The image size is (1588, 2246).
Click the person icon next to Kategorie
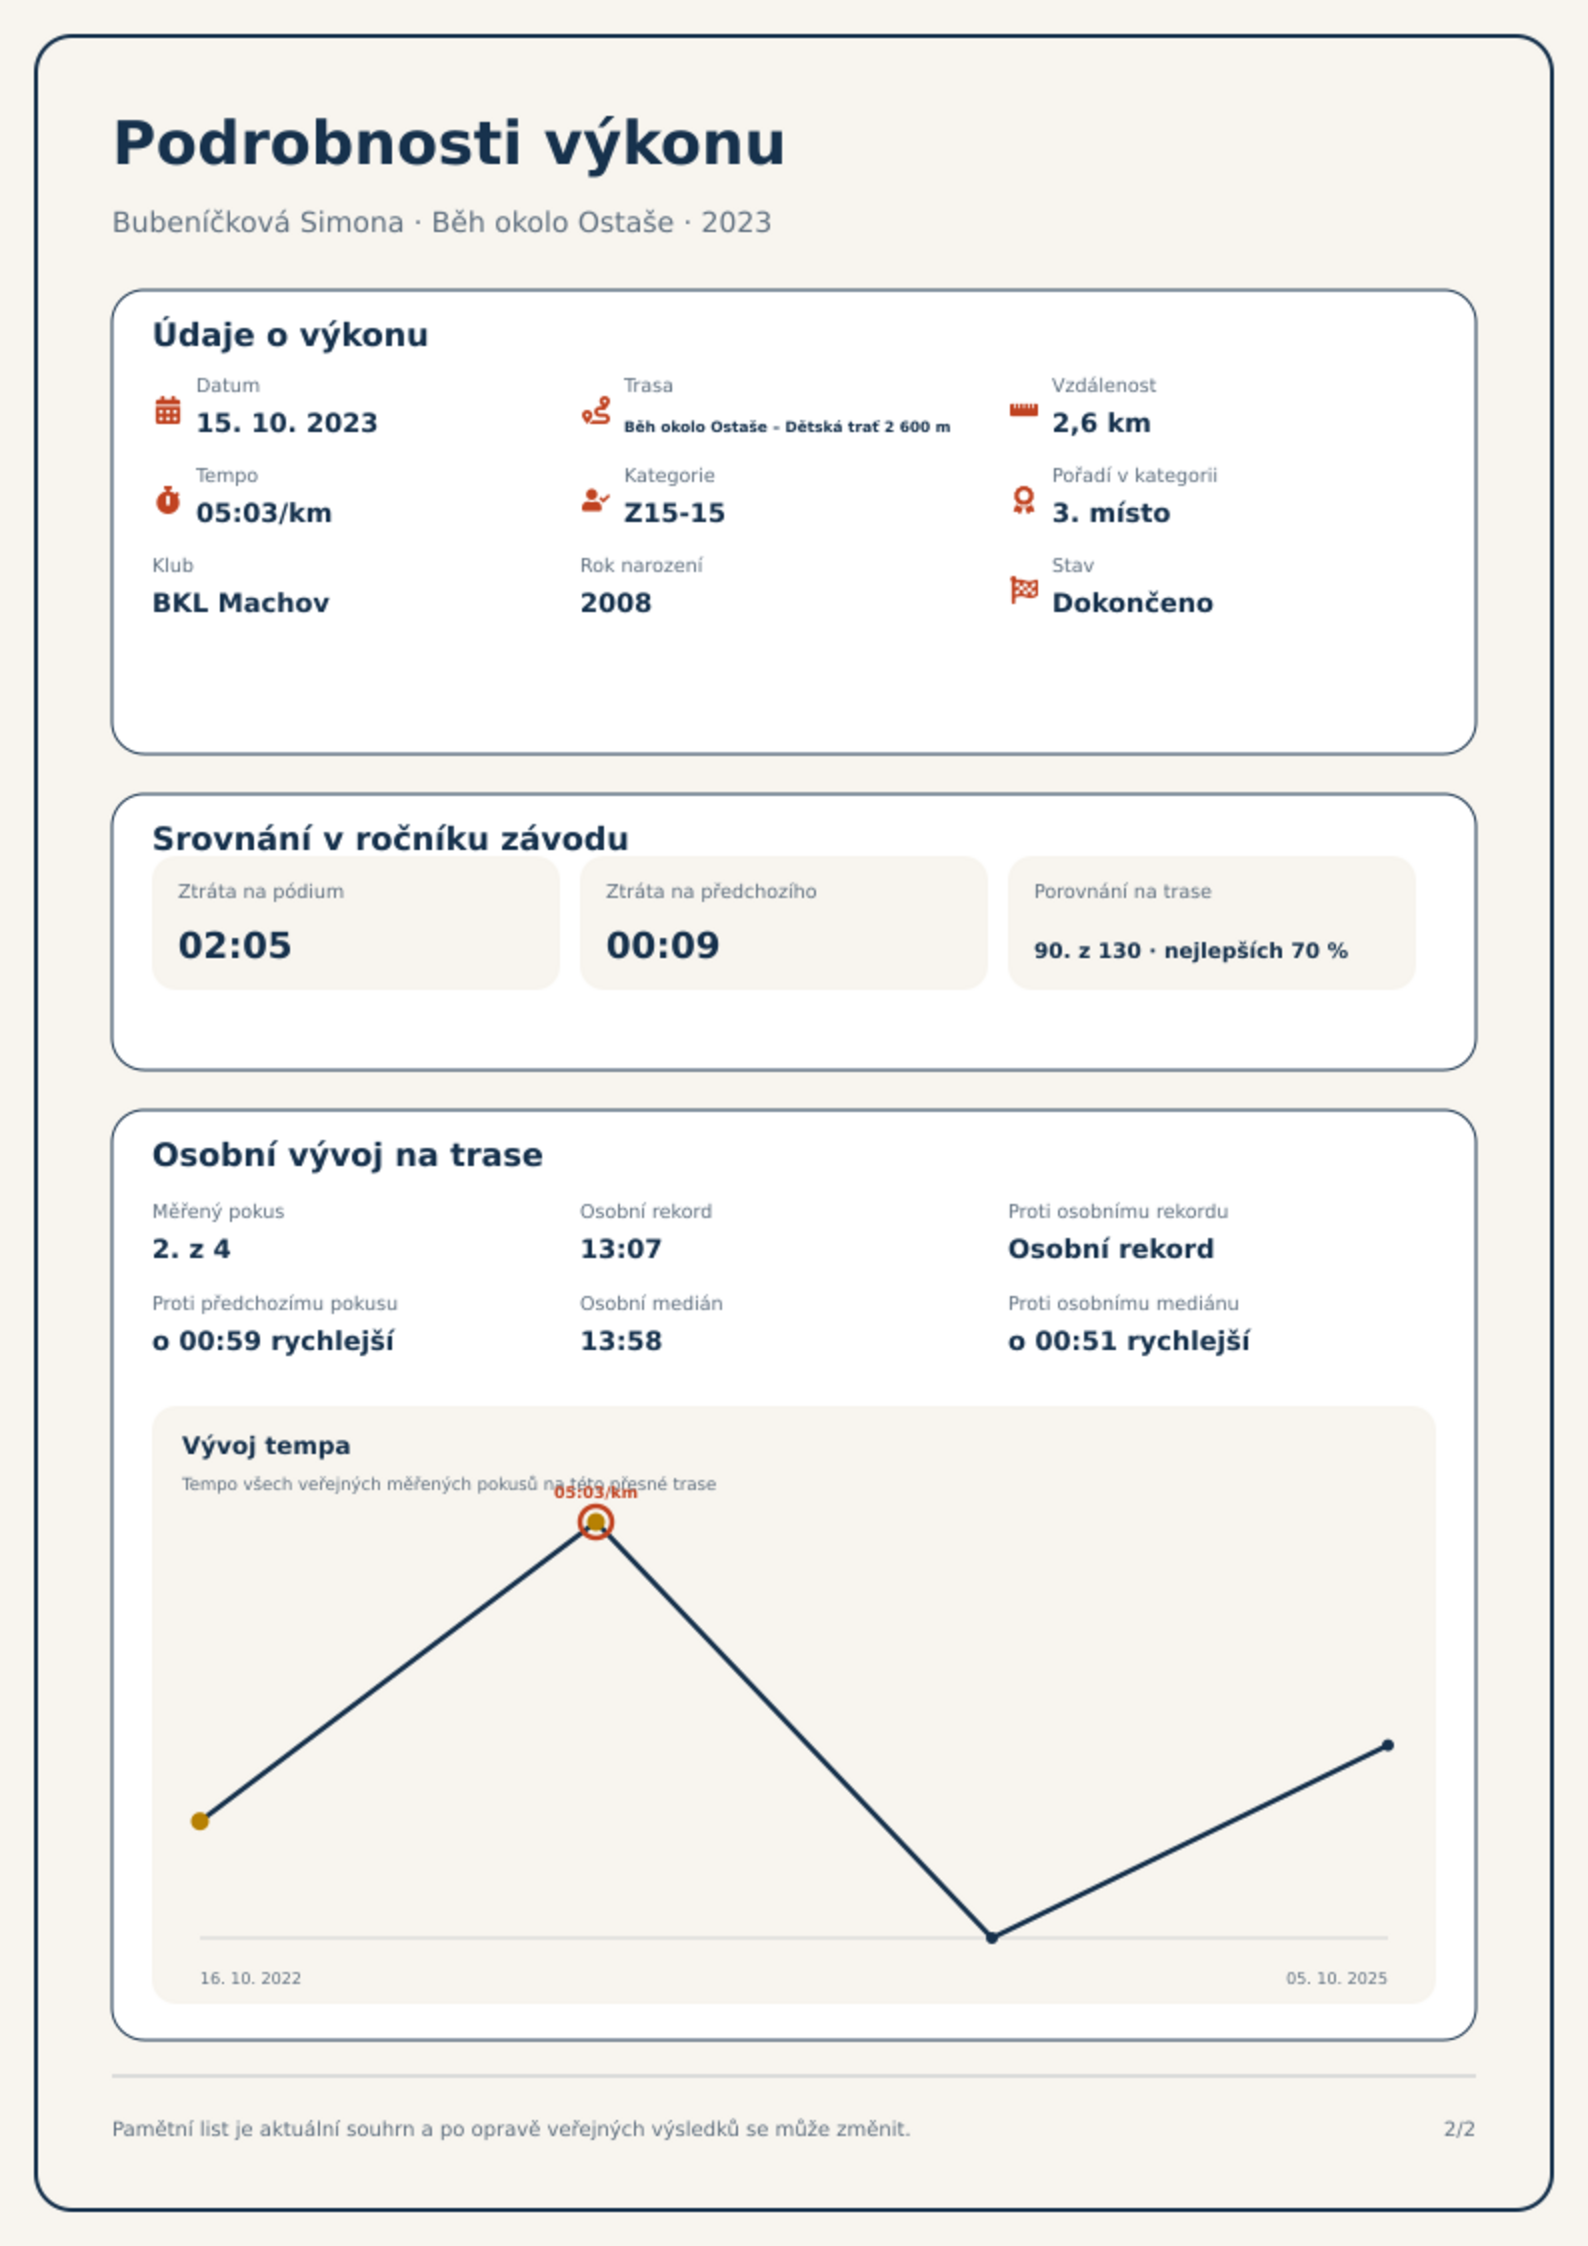pos(595,500)
